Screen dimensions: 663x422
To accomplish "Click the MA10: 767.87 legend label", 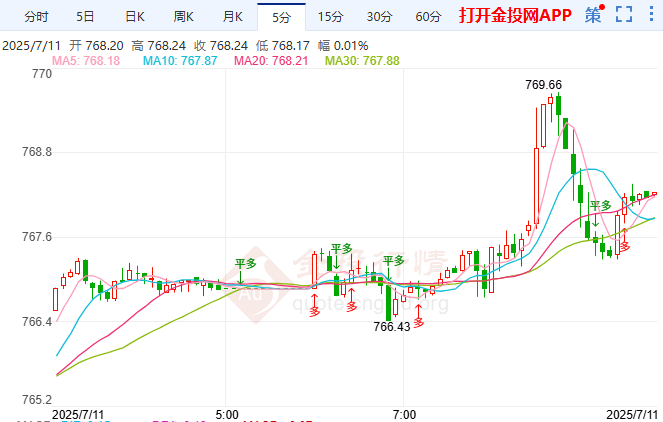I will point(180,61).
